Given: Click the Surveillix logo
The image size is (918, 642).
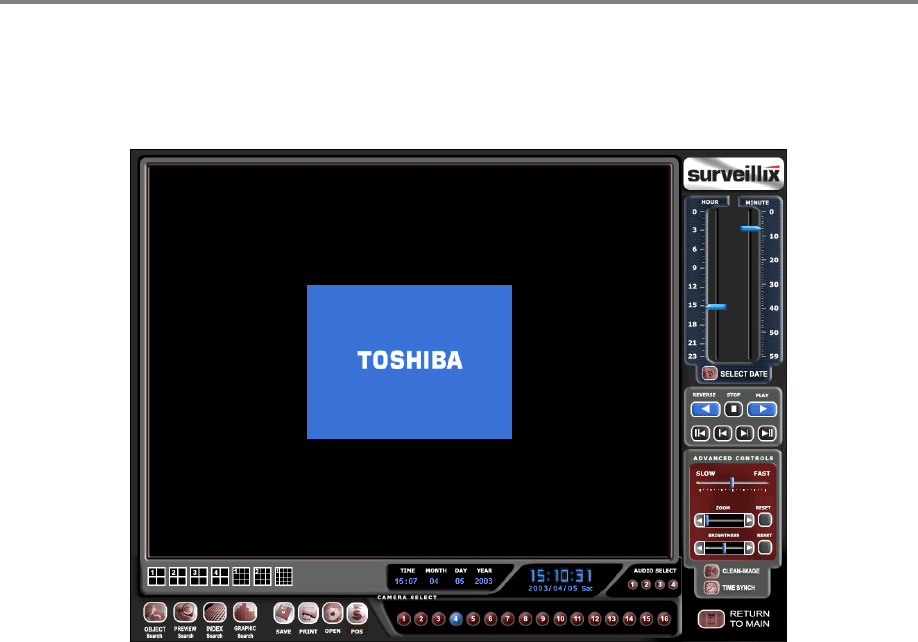Looking at the screenshot, I should click(734, 174).
